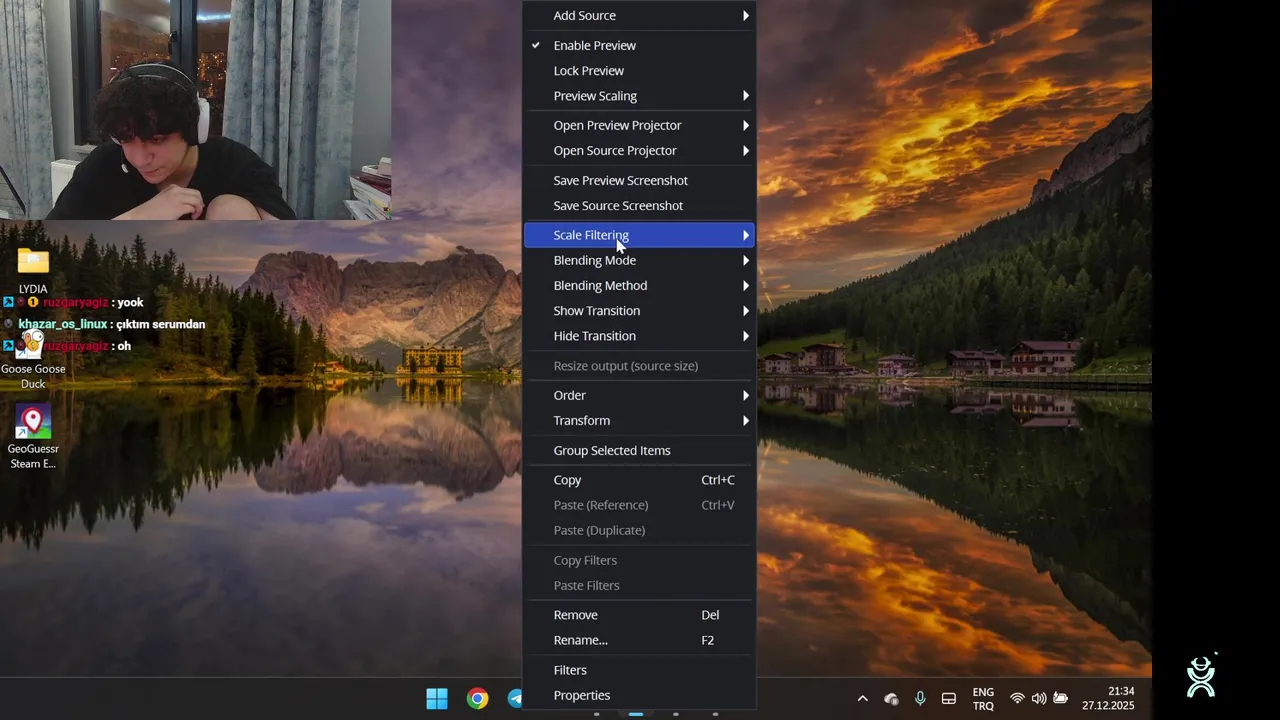Screen dimensions: 1280x720
Task: Show hidden system tray icons
Action: 862,699
